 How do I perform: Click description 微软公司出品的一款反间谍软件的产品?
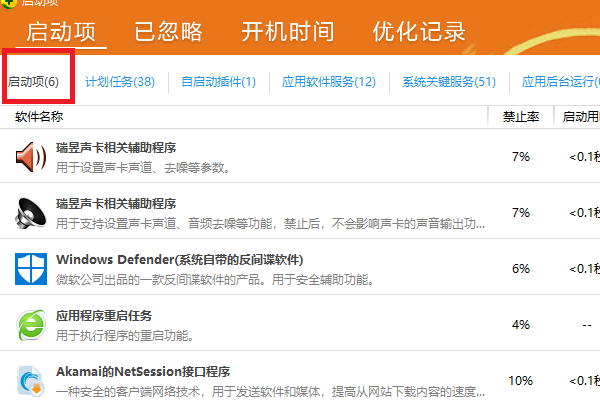(215, 280)
